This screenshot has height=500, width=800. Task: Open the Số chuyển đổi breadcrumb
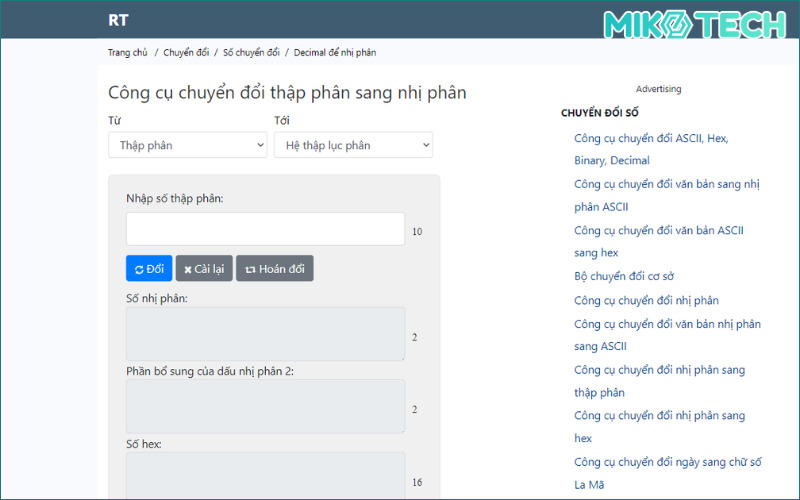pos(251,53)
